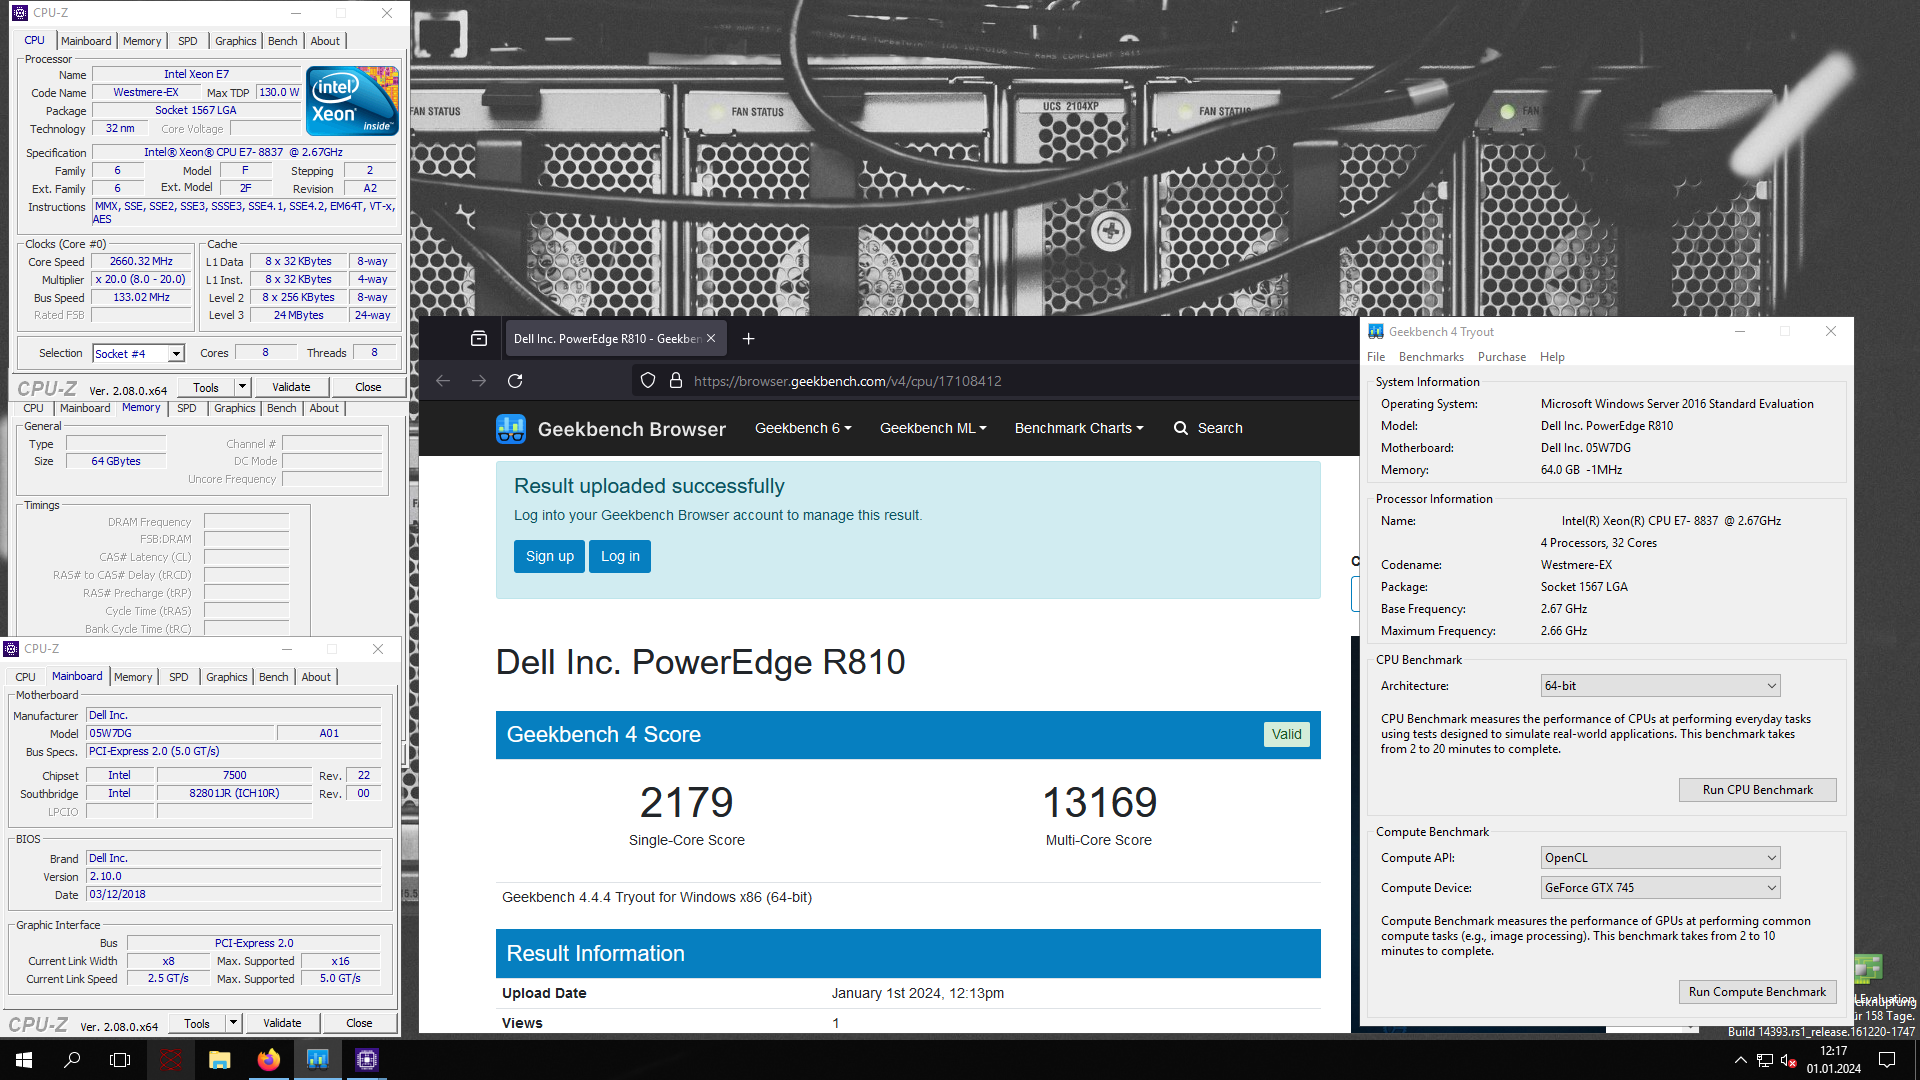Click Validate in top CPU-Z window

291,387
